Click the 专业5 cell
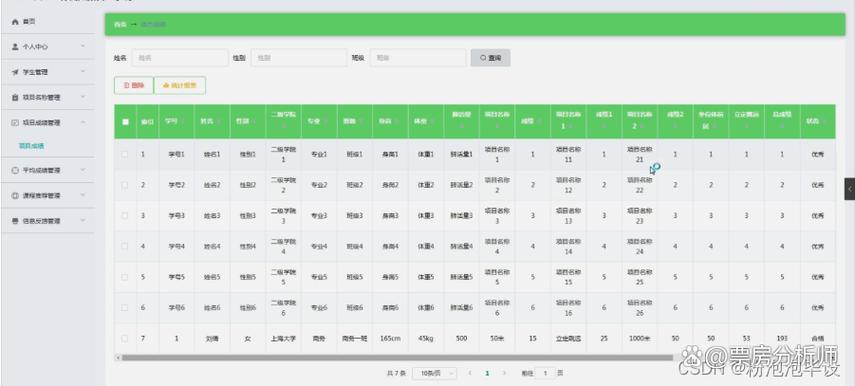The width and height of the screenshot is (855, 386). [x=319, y=277]
